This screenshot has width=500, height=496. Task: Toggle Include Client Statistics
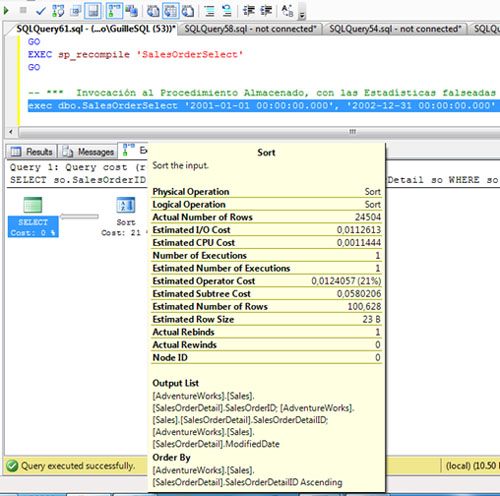tap(132, 11)
